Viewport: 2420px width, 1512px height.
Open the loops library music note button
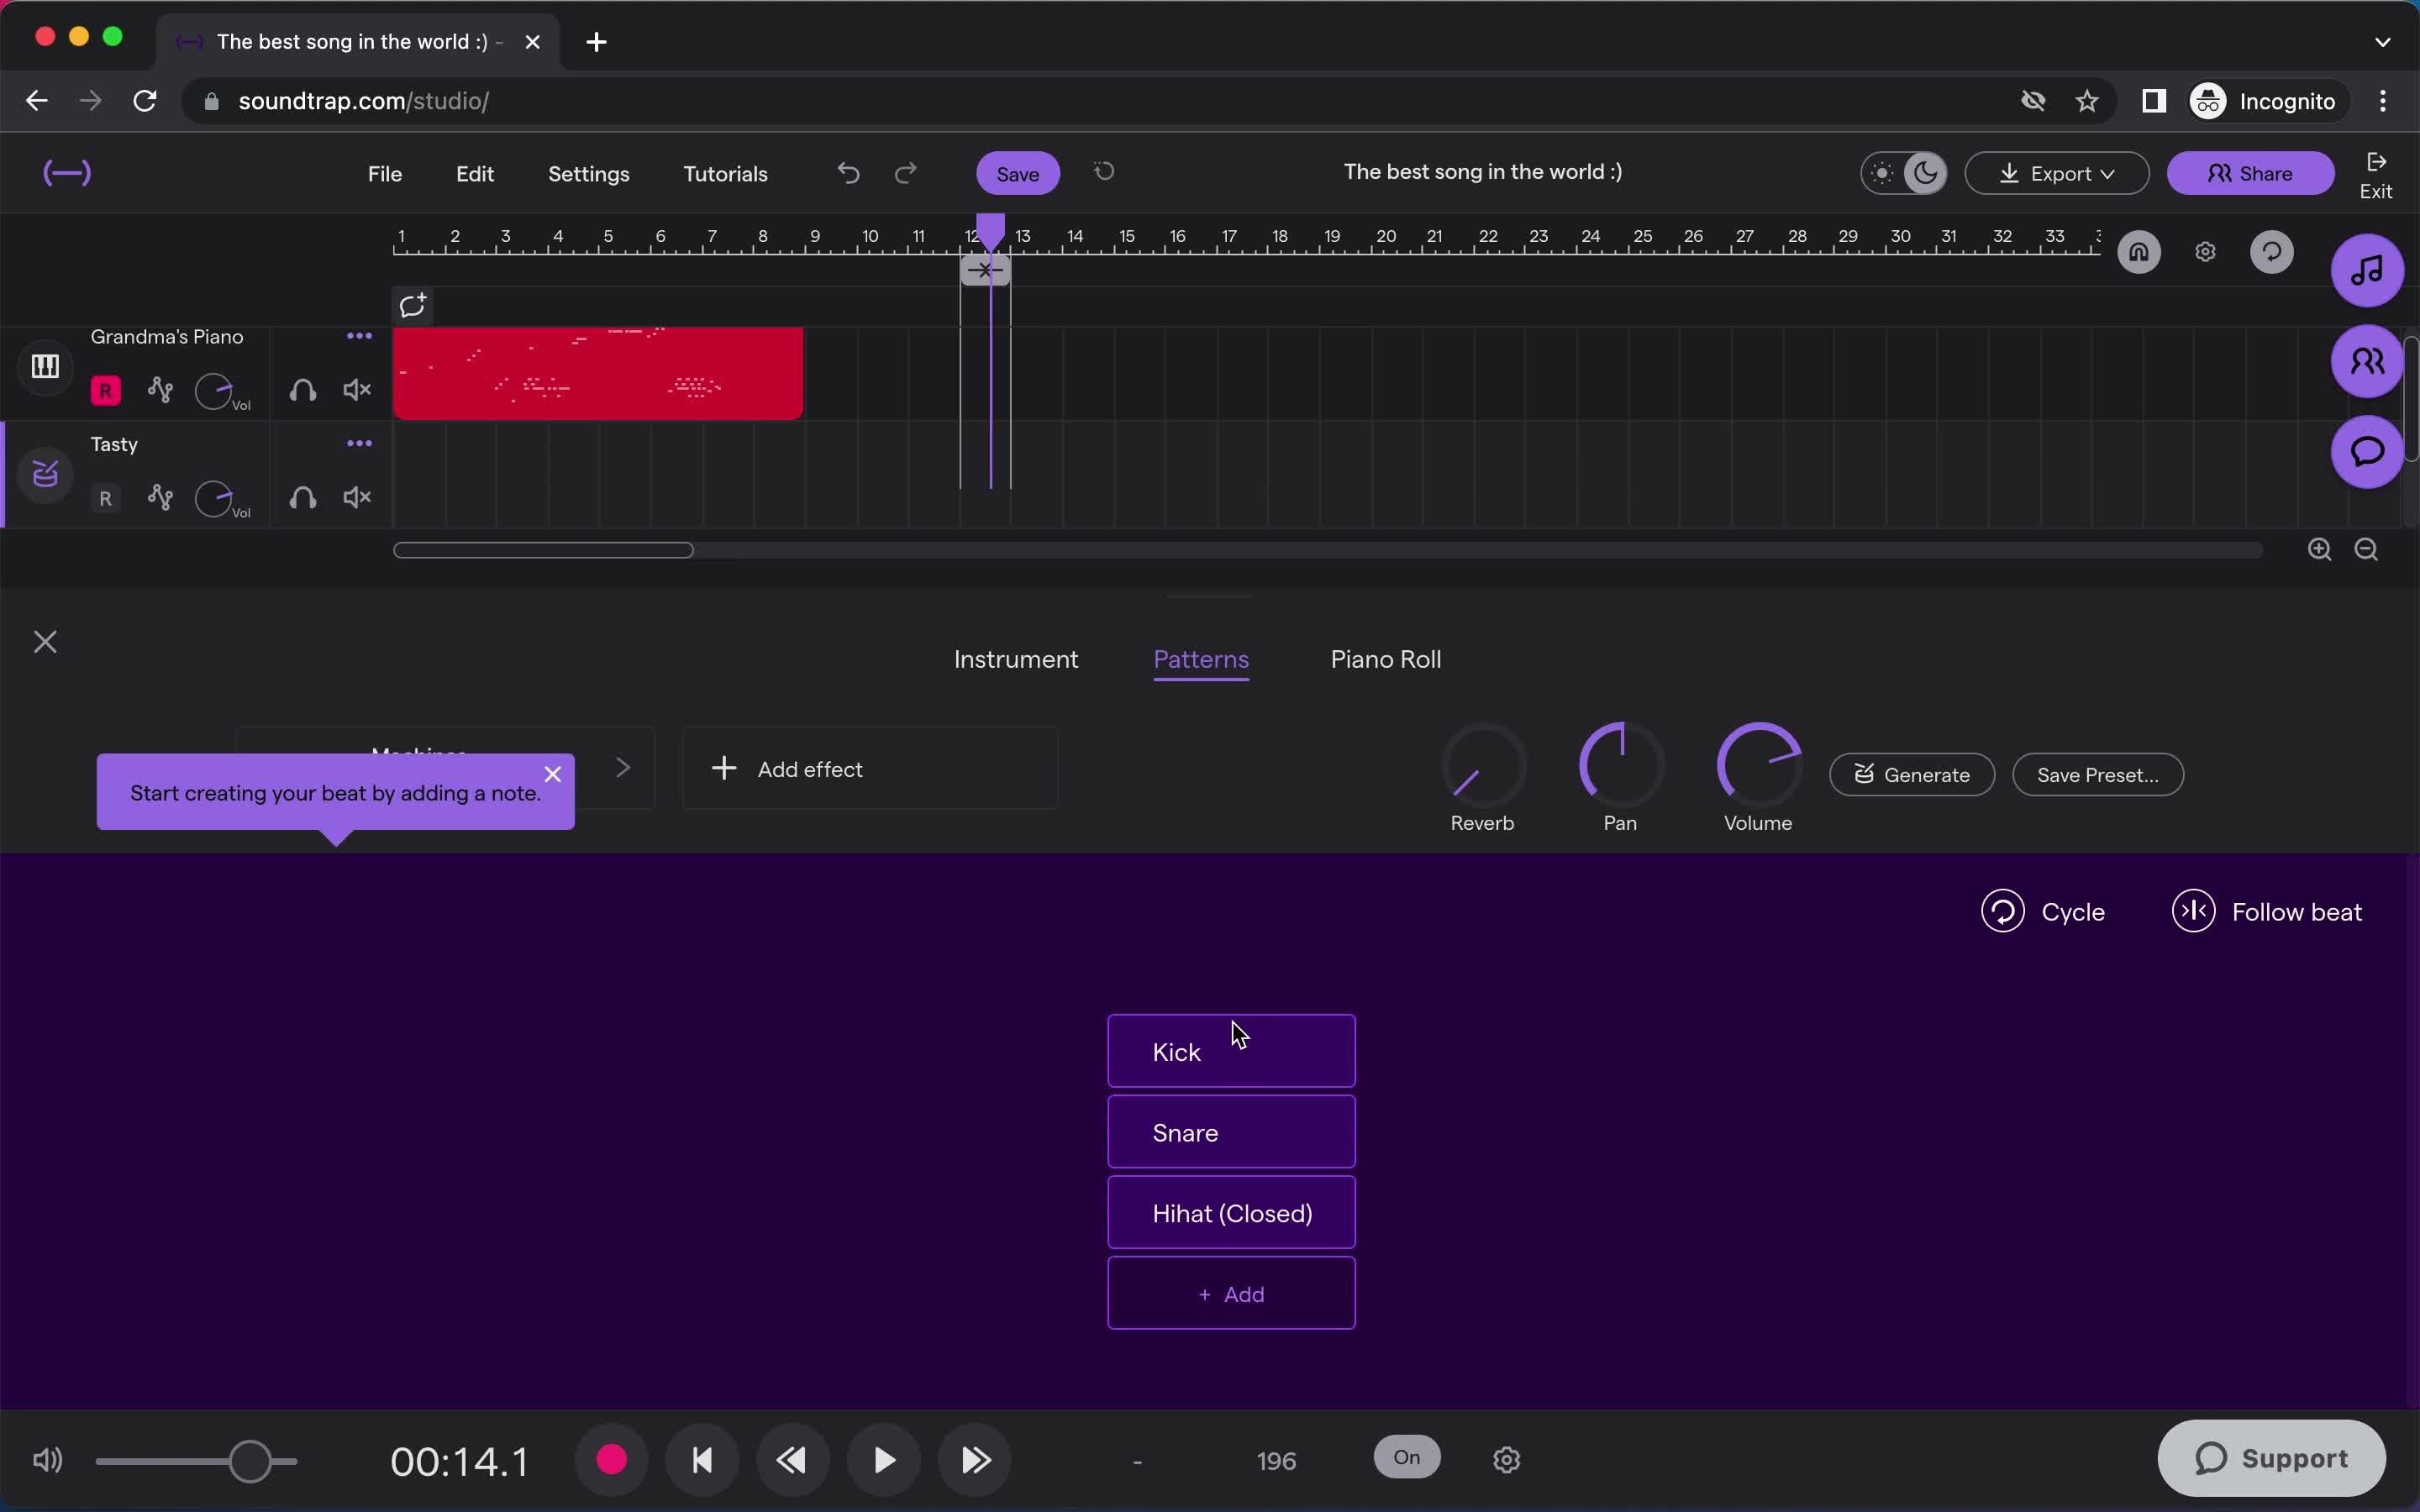click(2367, 270)
